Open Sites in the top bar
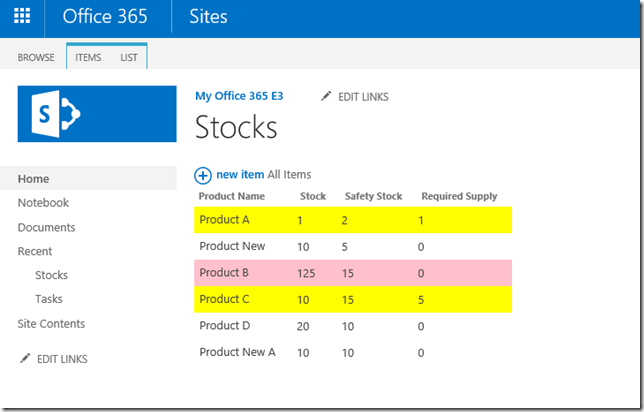Image resolution: width=644 pixels, height=412 pixels. point(209,17)
